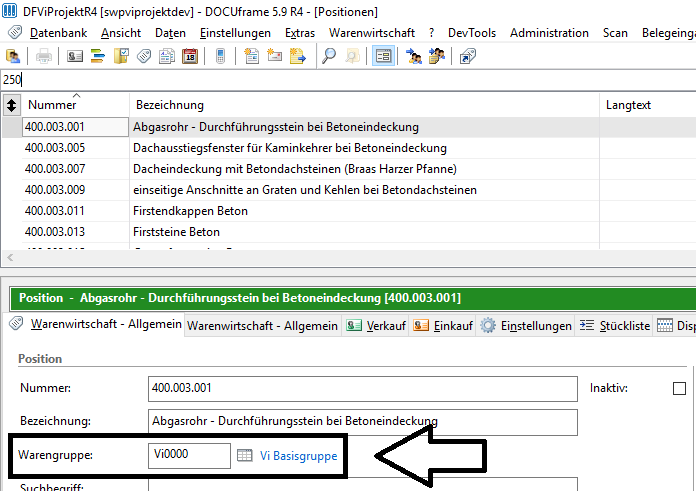The height and width of the screenshot is (491, 696).
Task: Click the new document with star icon
Action: click(251, 56)
